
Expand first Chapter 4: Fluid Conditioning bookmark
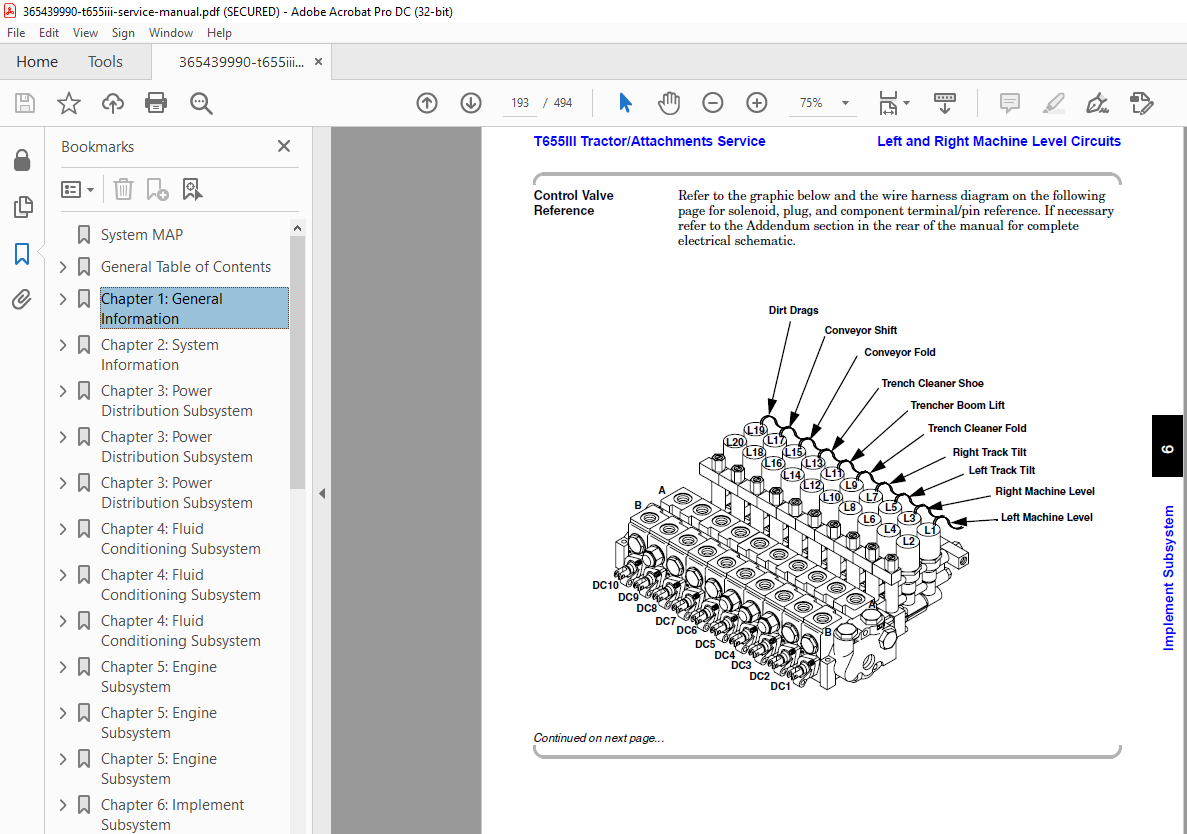coord(63,529)
